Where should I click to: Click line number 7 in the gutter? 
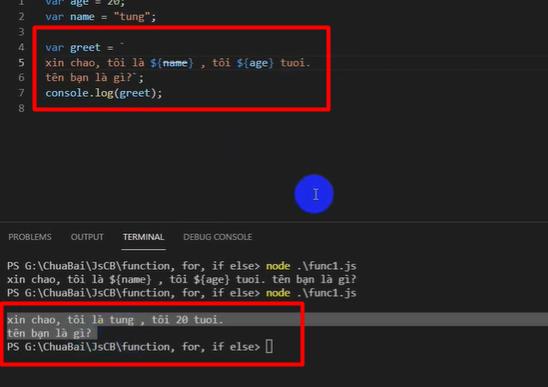click(x=21, y=93)
